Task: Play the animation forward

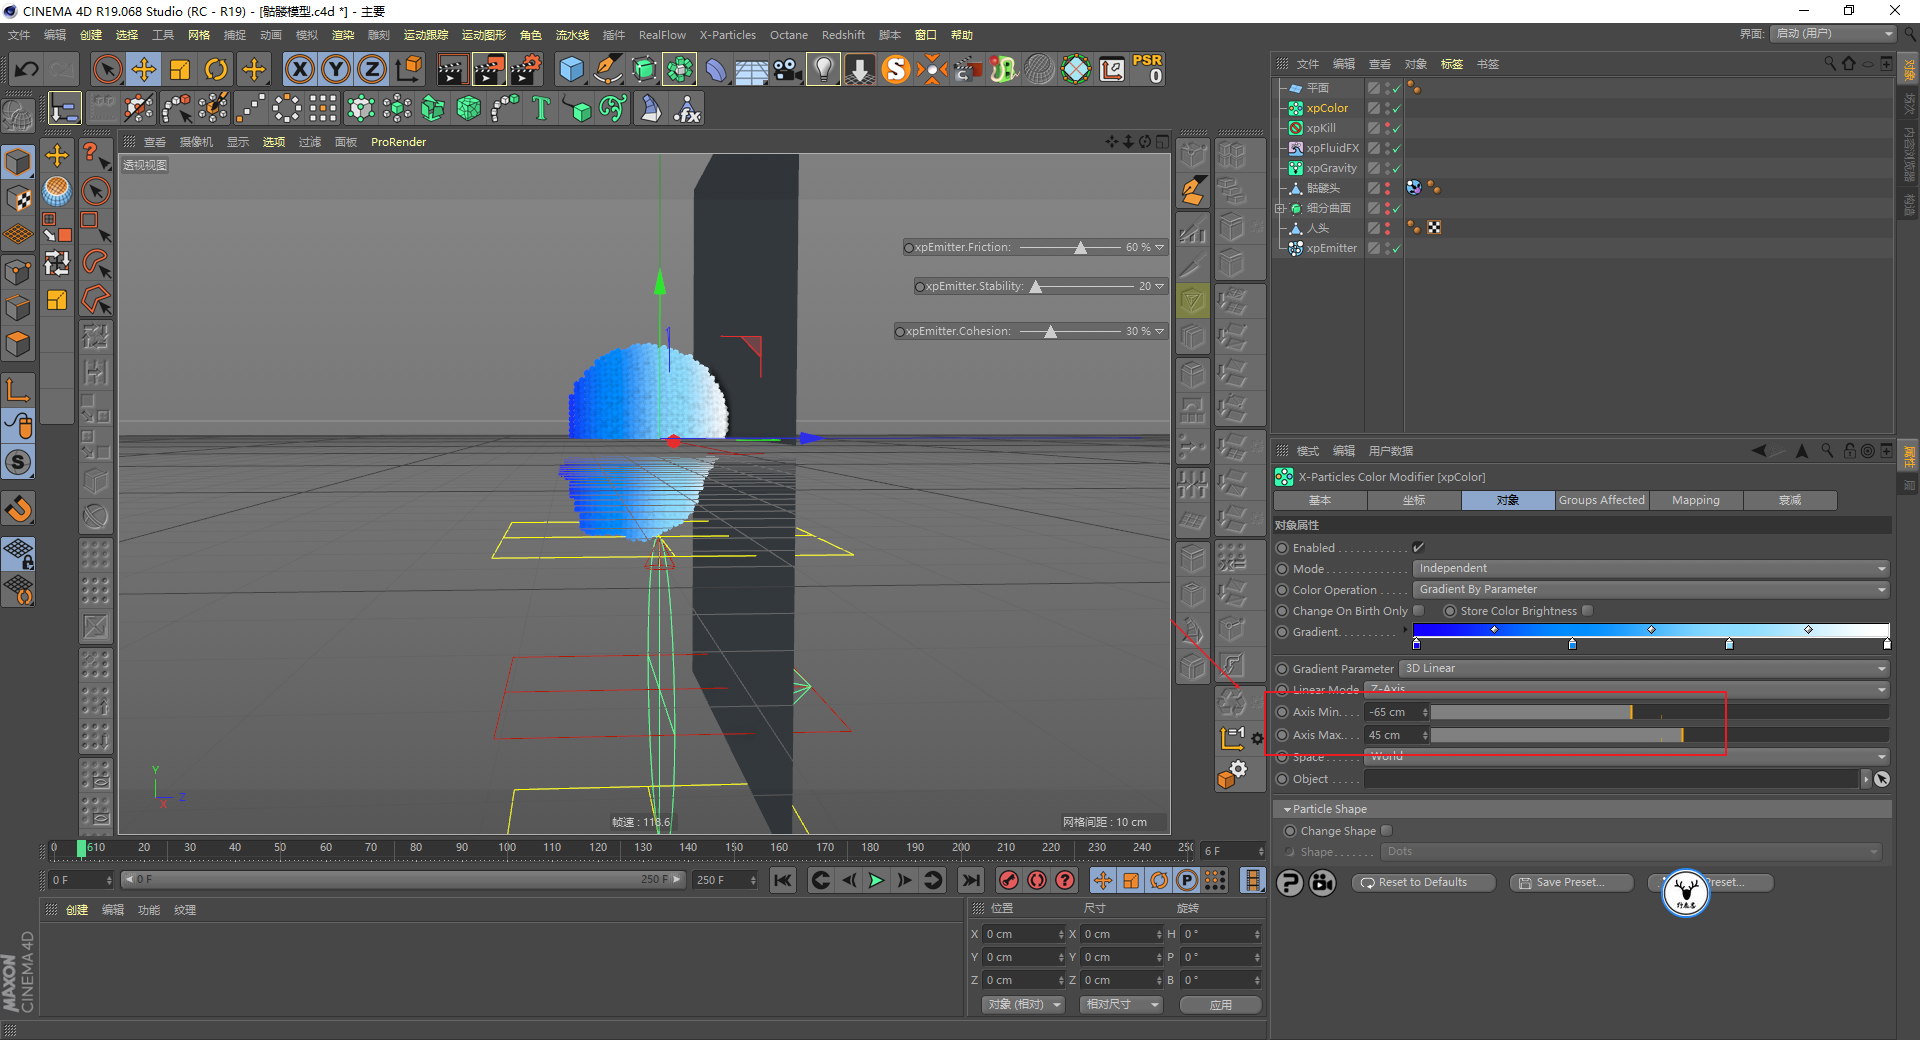Action: point(876,880)
